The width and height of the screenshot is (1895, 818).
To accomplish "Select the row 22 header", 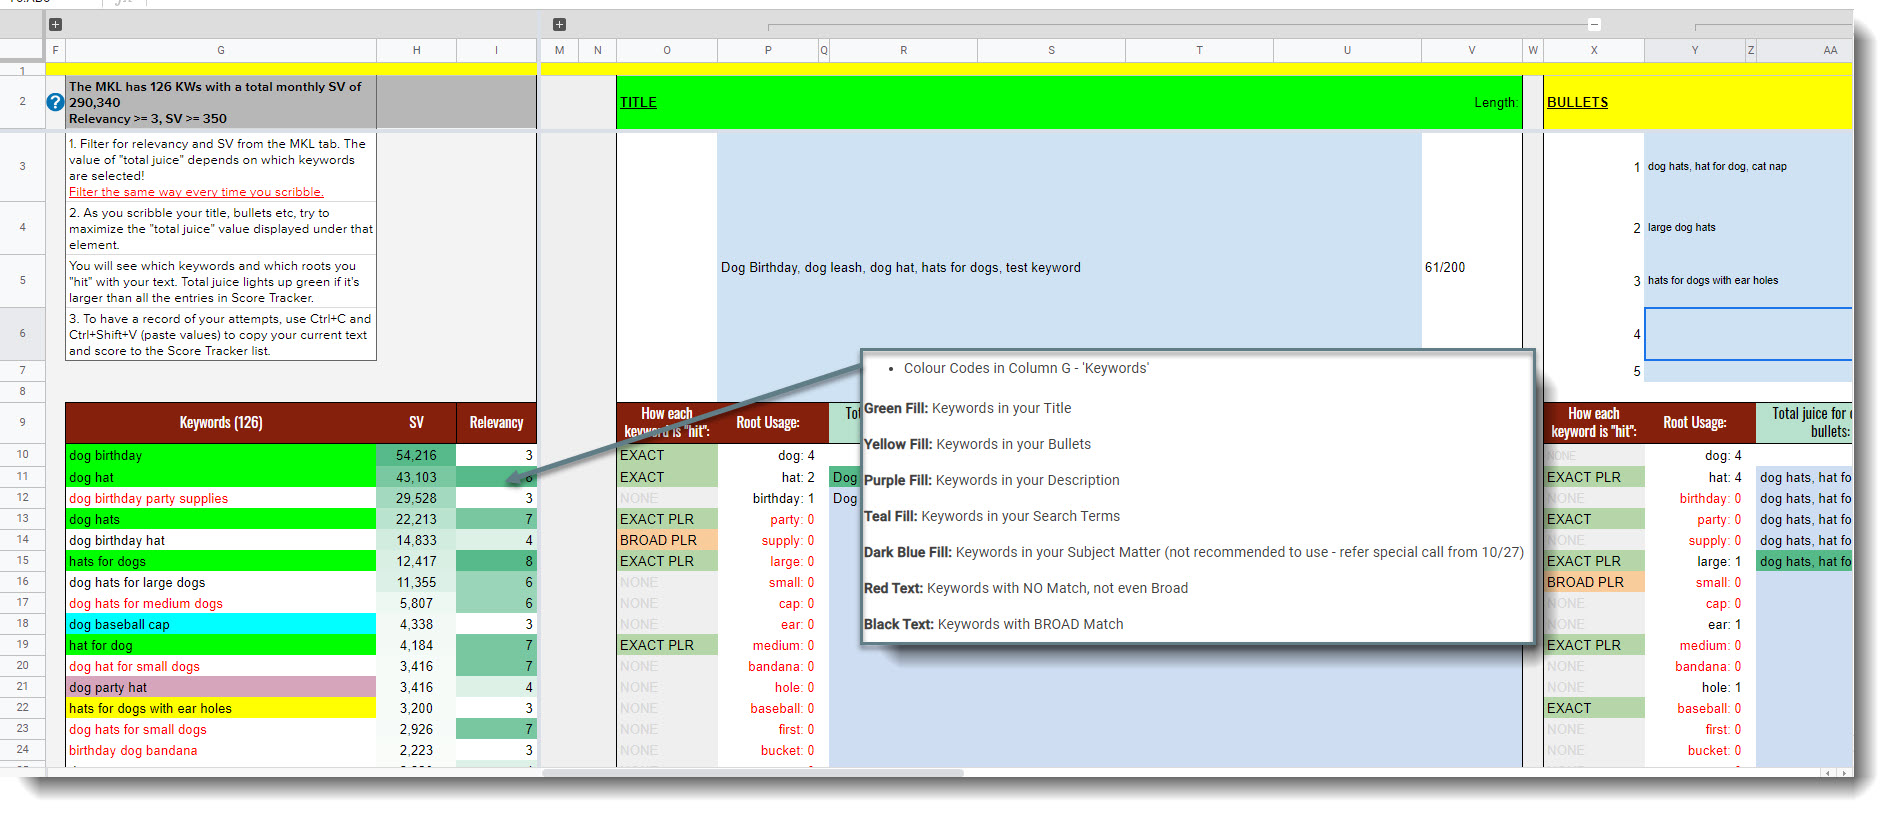I will tap(22, 708).
